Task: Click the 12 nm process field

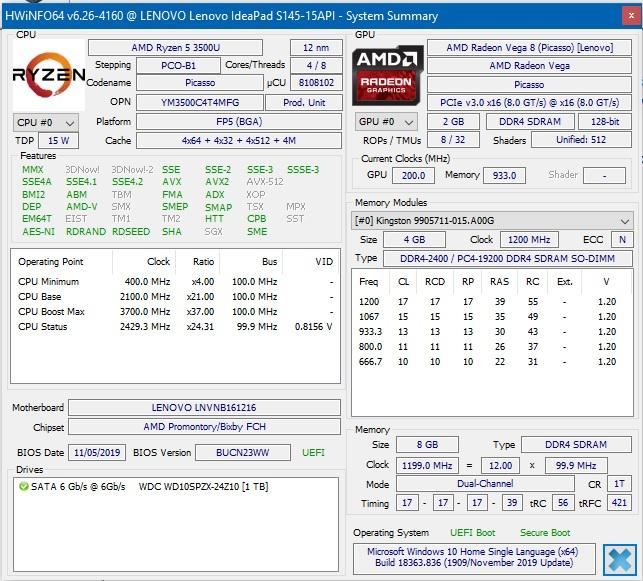Action: pos(316,48)
